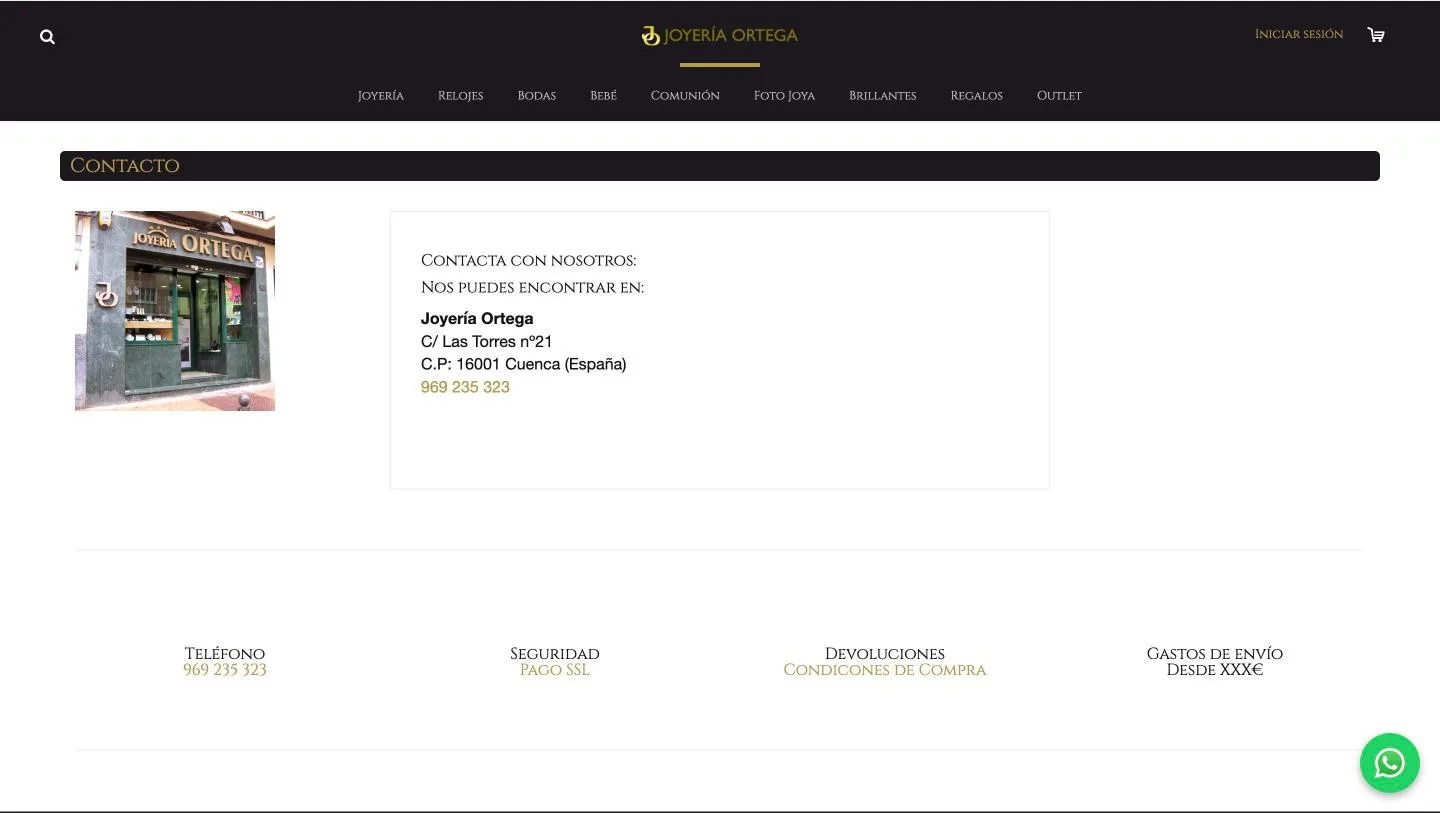Image resolution: width=1440 pixels, height=813 pixels.
Task: Call the phone number in contact box
Action: coord(465,387)
